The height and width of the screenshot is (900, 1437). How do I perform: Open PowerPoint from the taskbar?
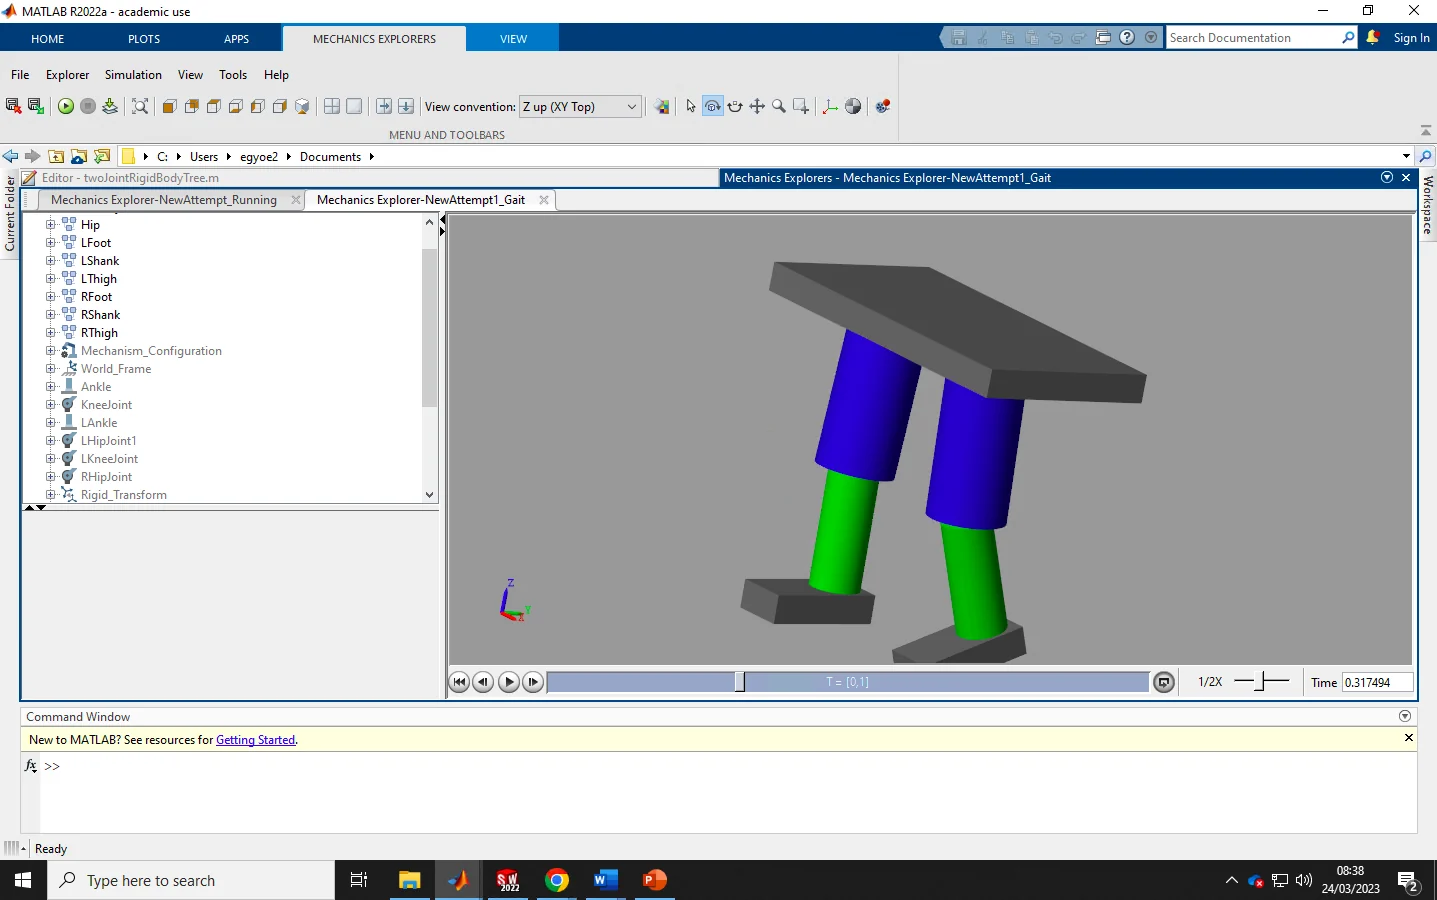654,880
